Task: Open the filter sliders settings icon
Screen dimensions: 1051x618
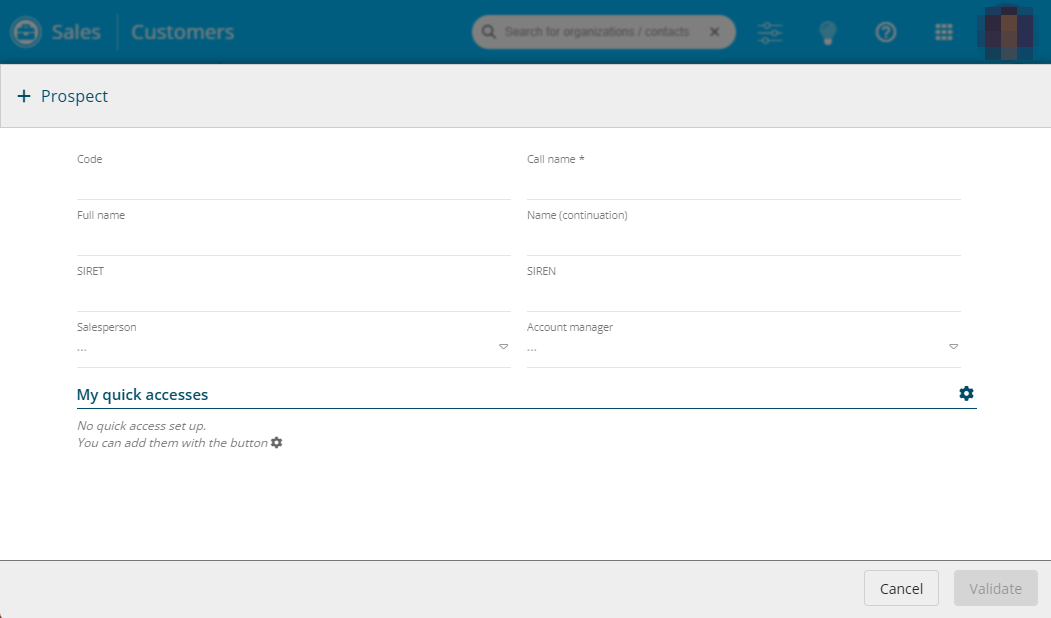Action: coord(770,32)
